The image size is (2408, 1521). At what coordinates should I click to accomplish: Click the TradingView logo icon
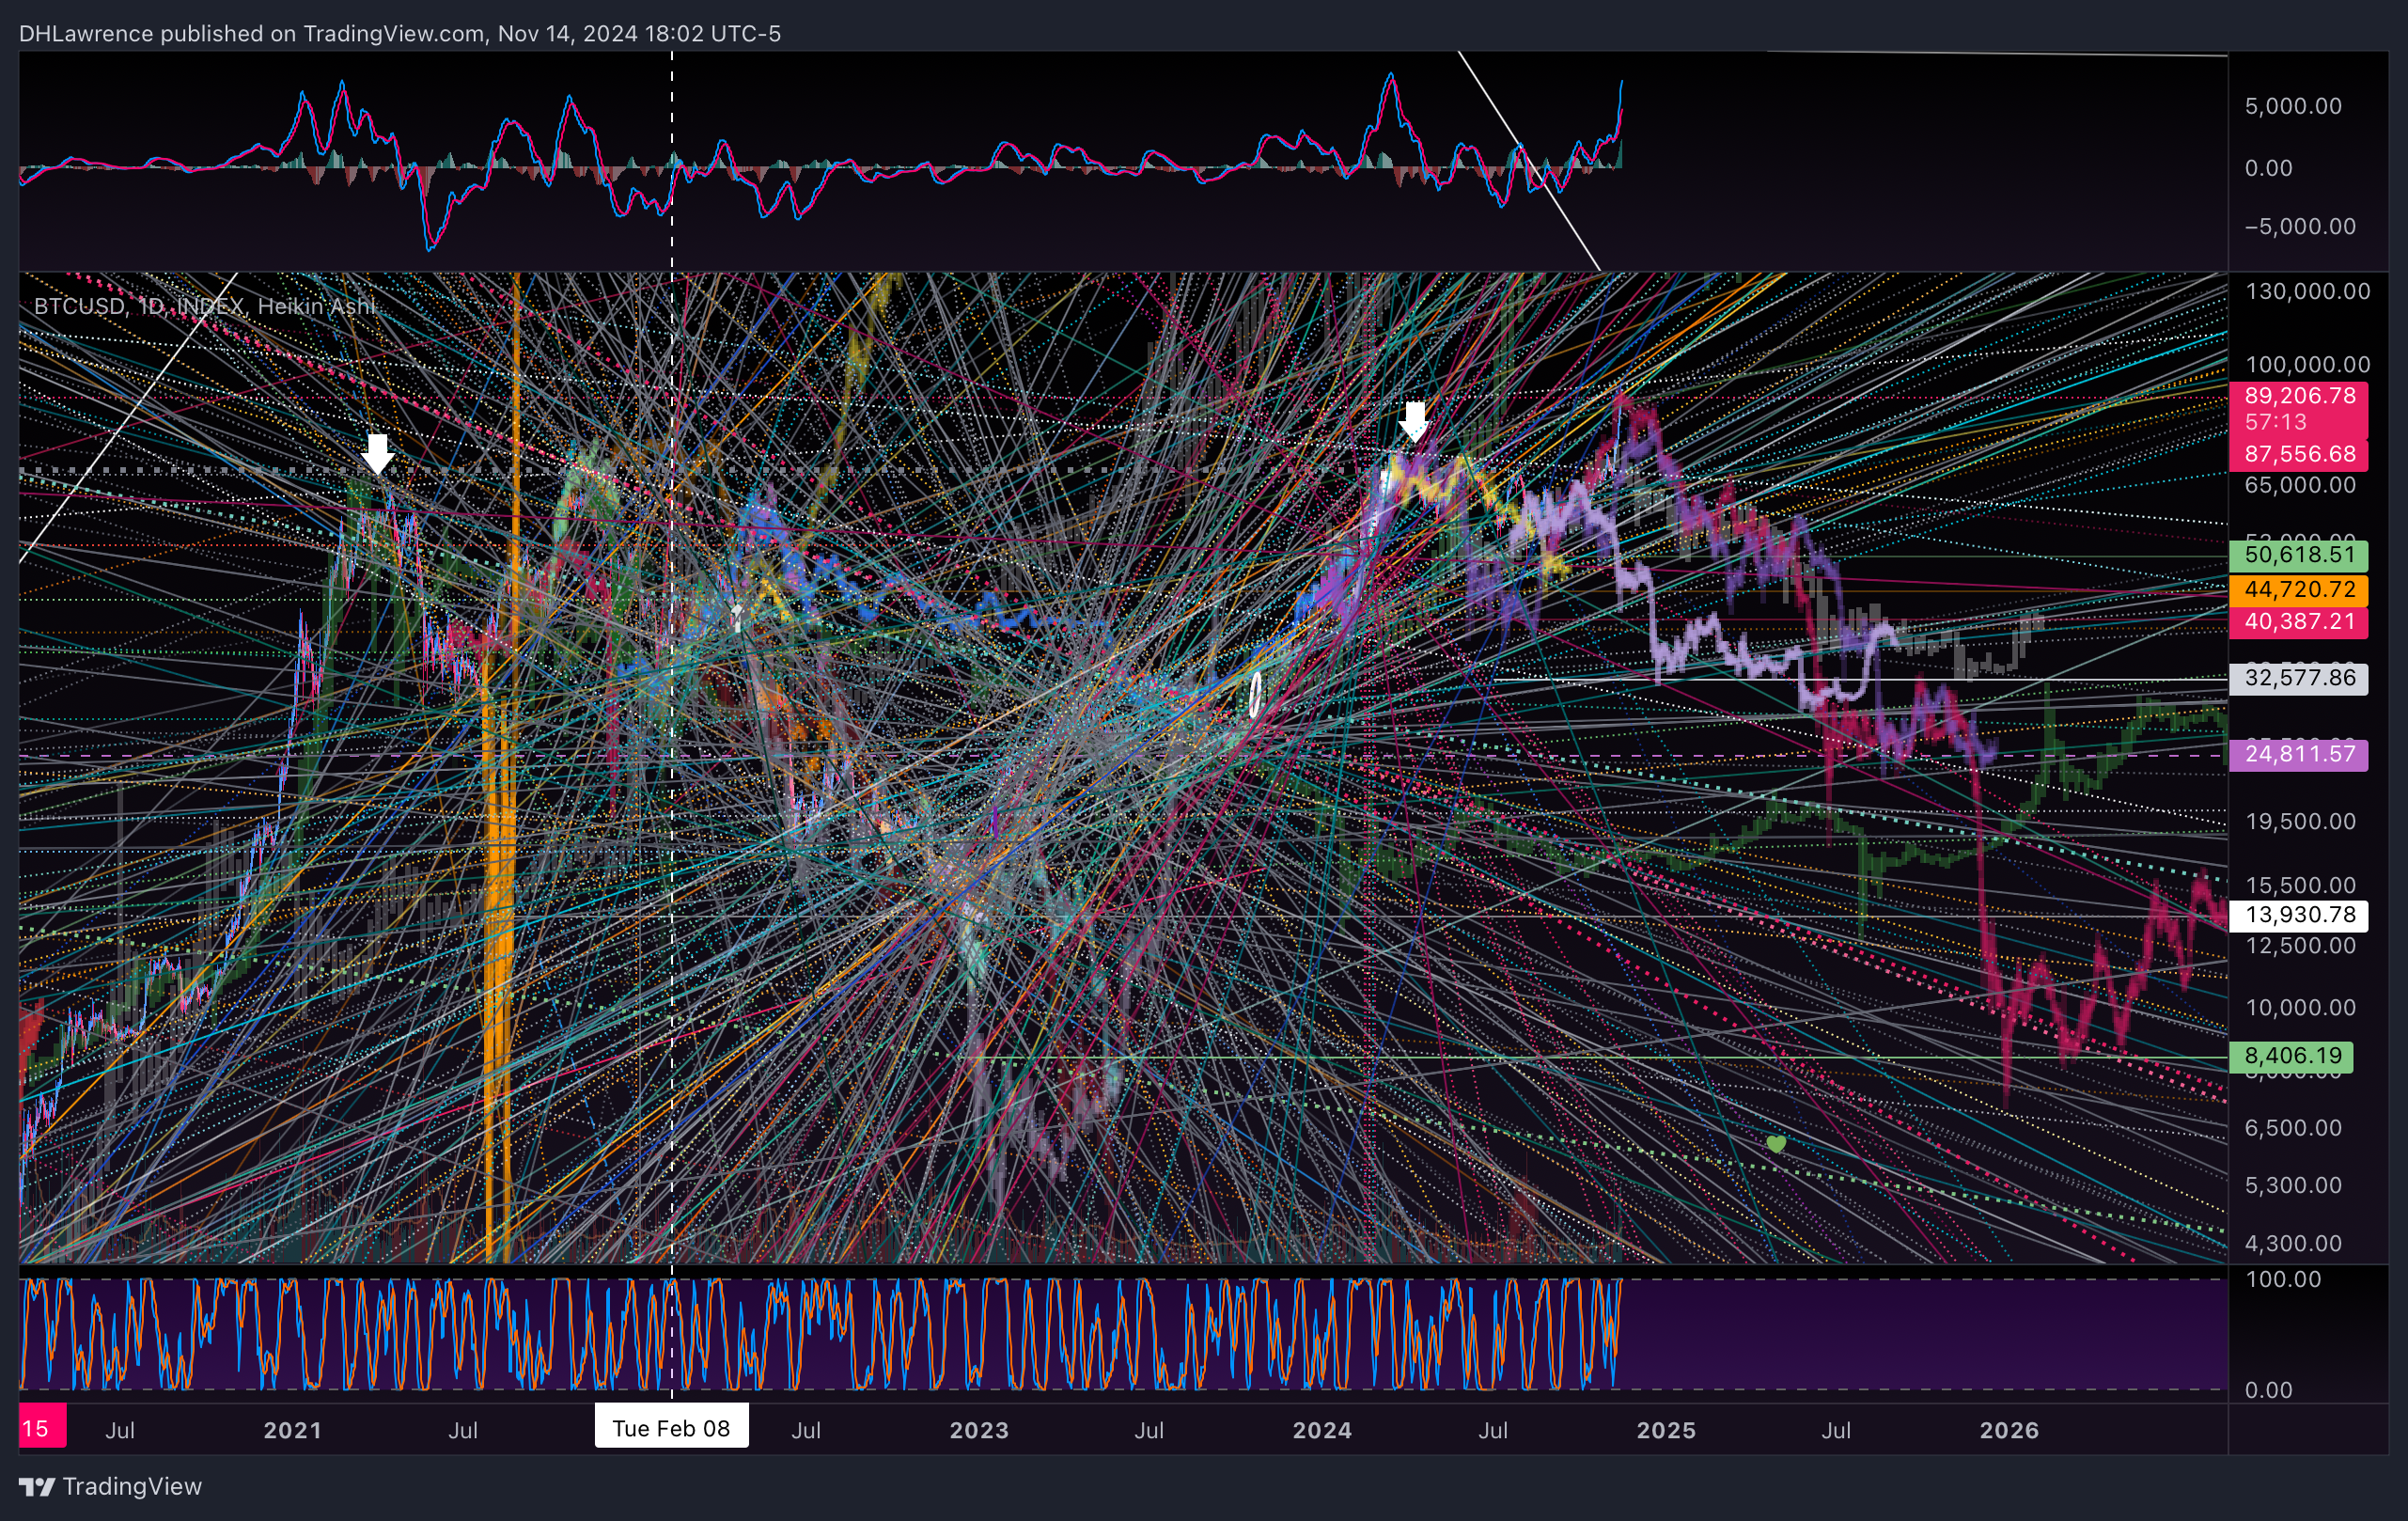37,1487
